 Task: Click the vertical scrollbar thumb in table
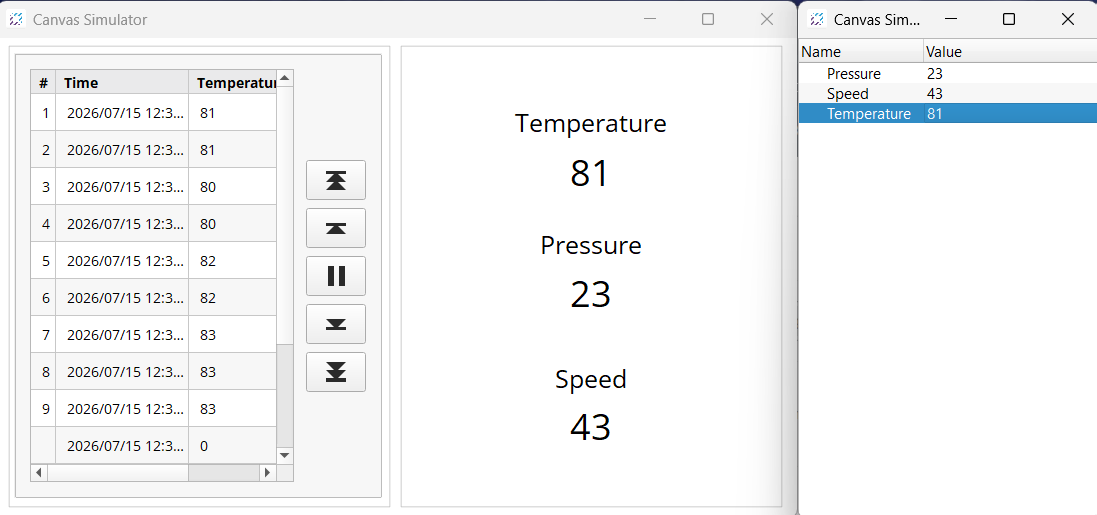(285, 396)
